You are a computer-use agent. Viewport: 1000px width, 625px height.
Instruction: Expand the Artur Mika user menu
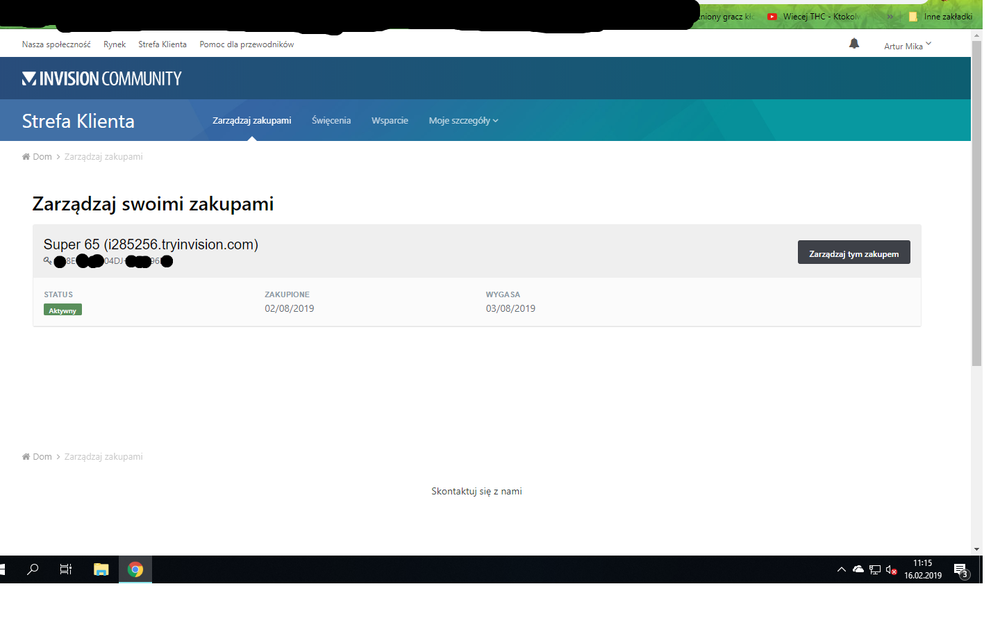click(907, 45)
